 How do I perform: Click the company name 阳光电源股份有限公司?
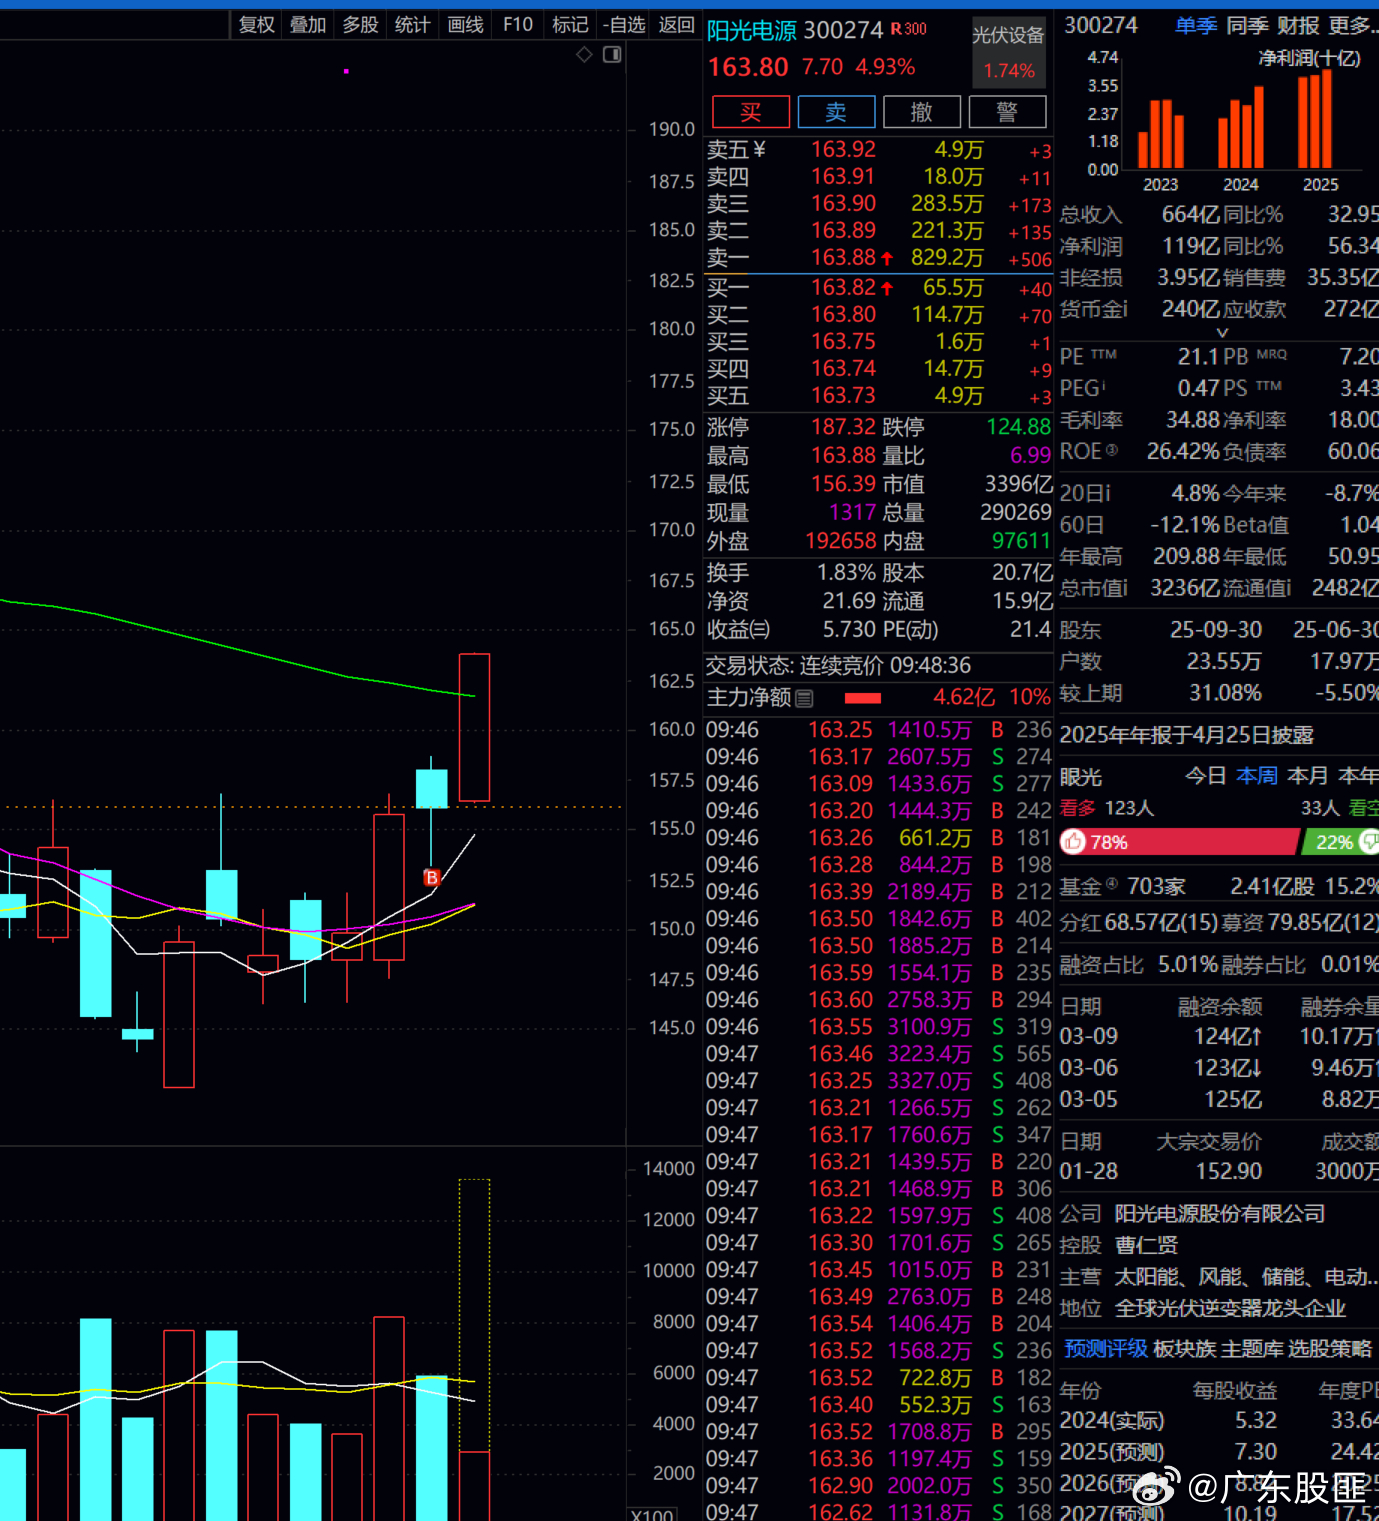(1220, 1214)
